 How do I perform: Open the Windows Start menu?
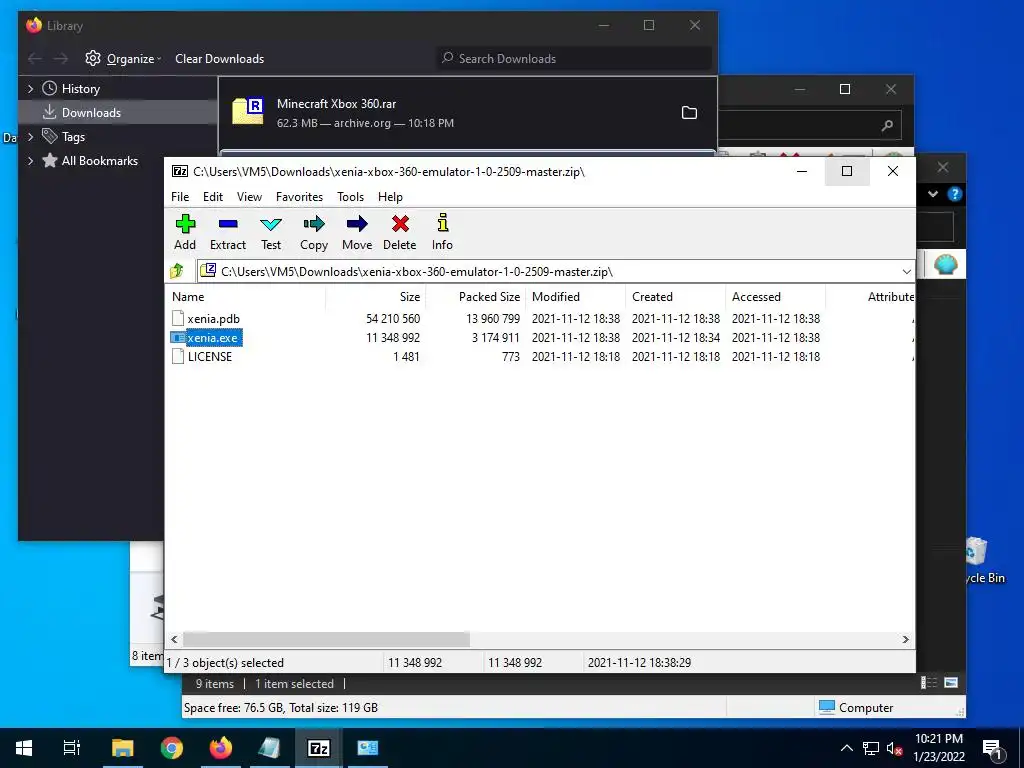pyautogui.click(x=24, y=748)
